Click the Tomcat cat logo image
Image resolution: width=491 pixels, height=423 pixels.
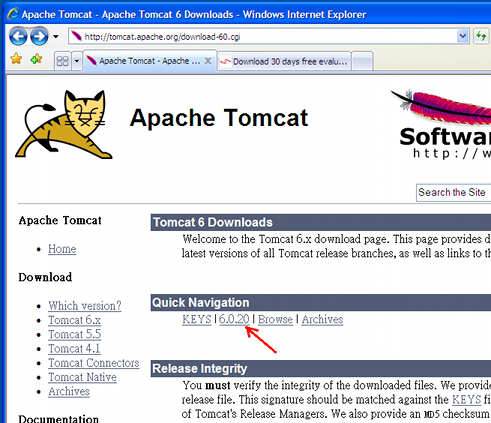pos(64,124)
